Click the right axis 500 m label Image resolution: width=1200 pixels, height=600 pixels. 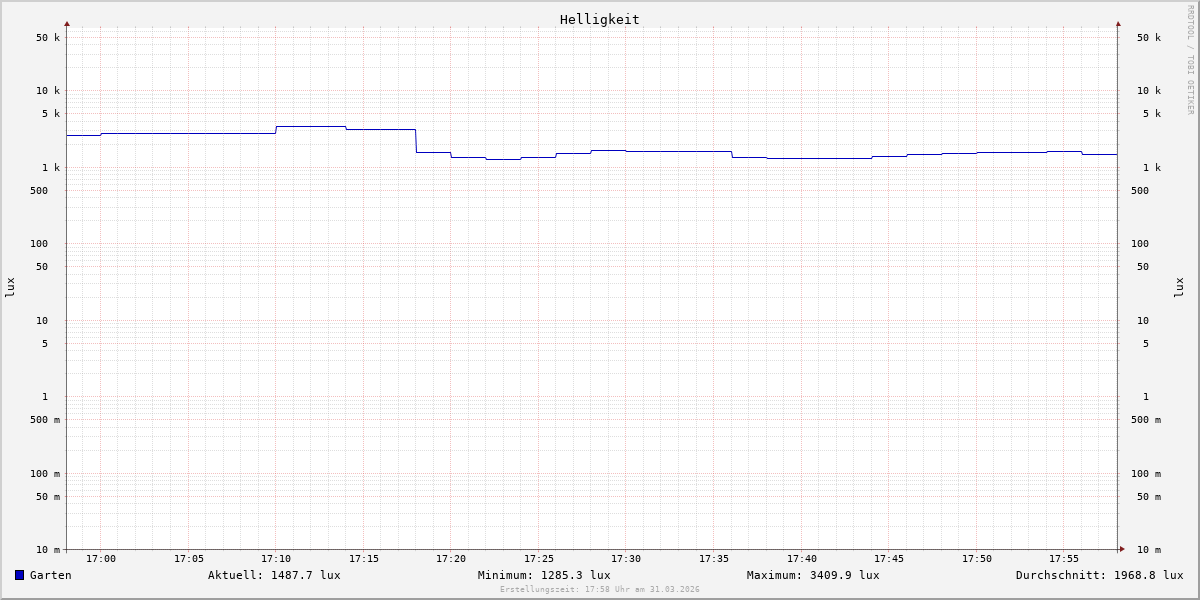point(1146,420)
